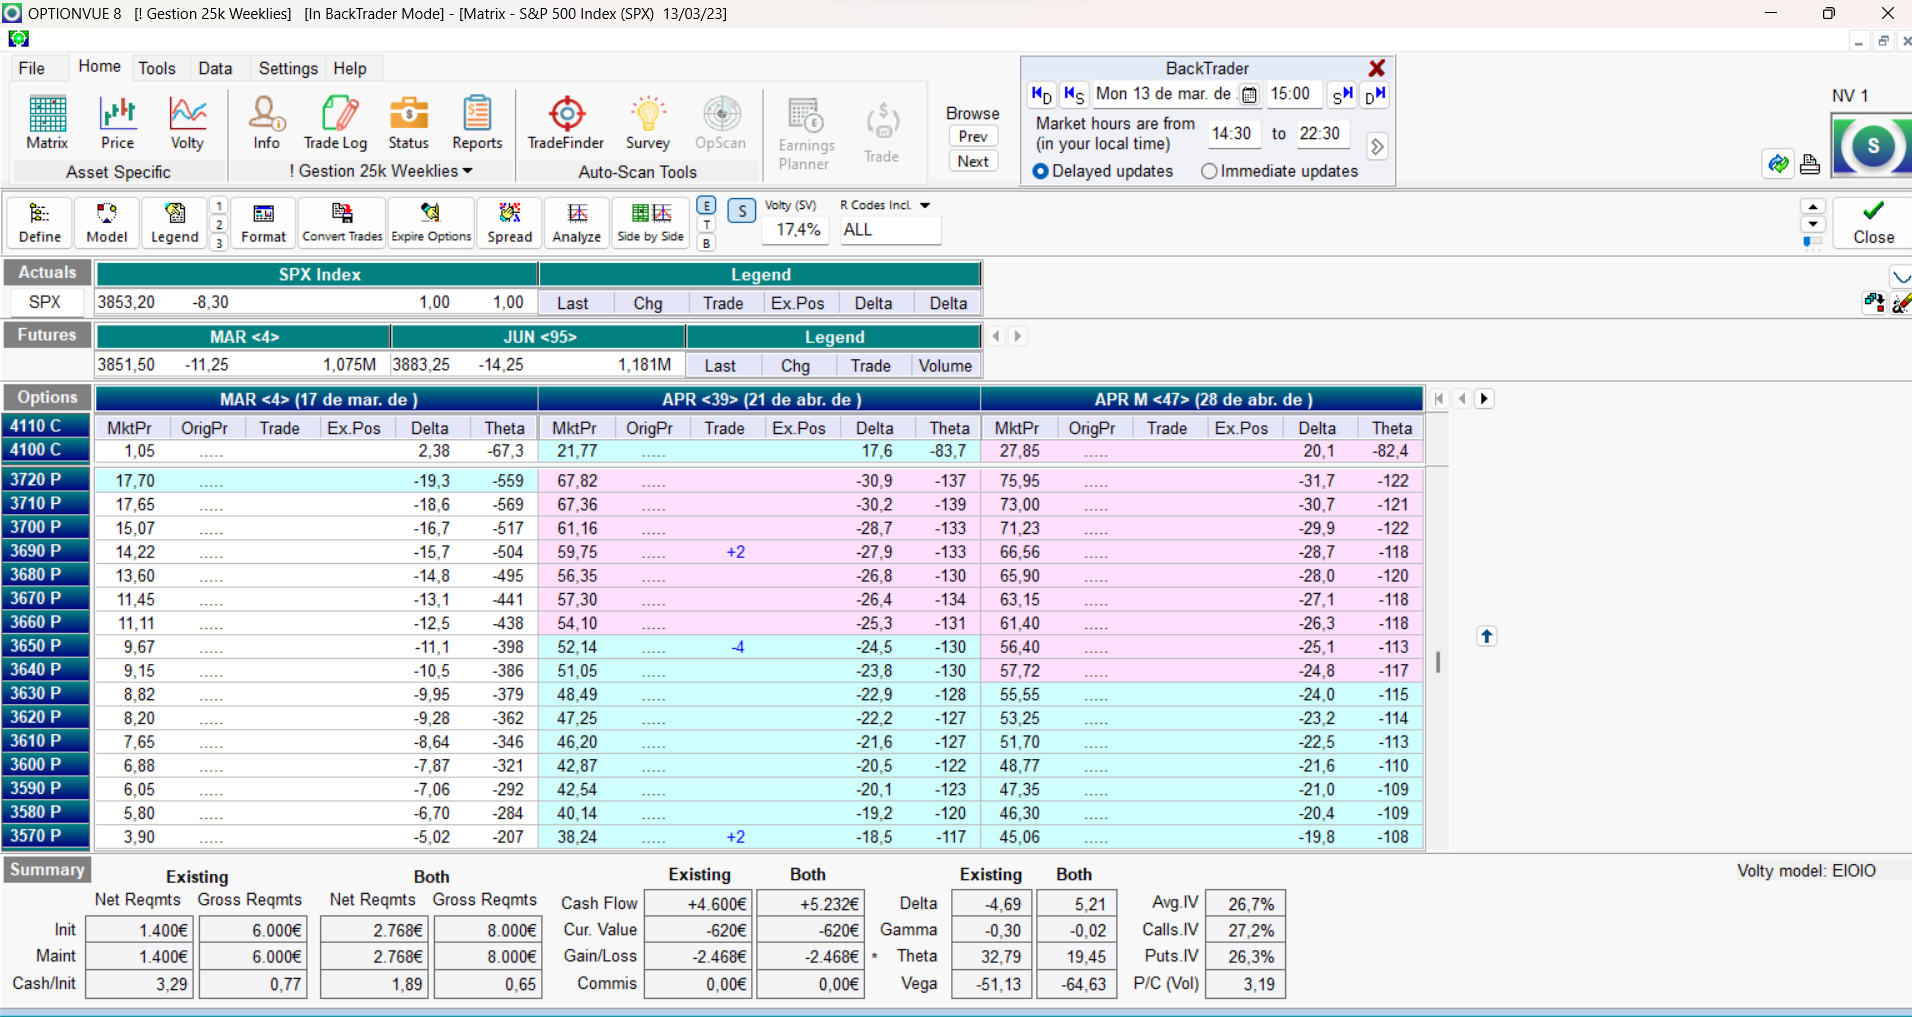This screenshot has width=1912, height=1017.
Task: Show previous options expiration column
Action: tap(1462, 399)
